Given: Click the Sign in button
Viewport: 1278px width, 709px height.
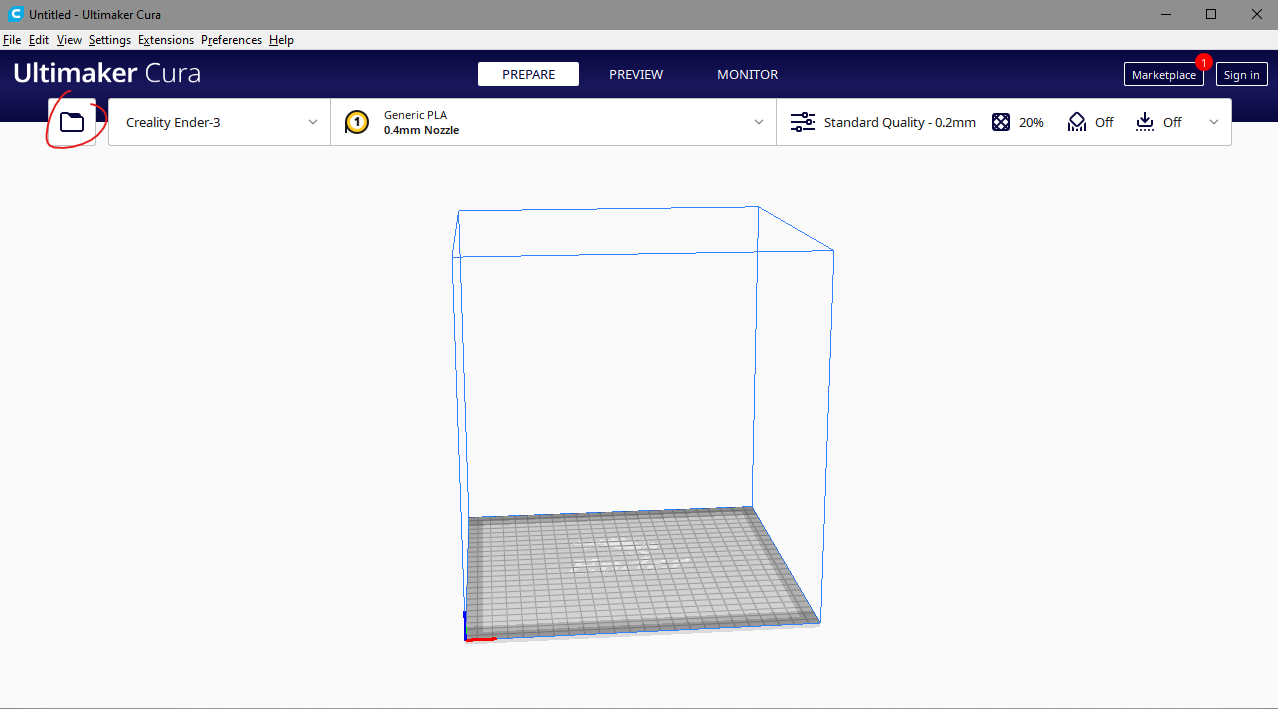Looking at the screenshot, I should click(x=1242, y=75).
